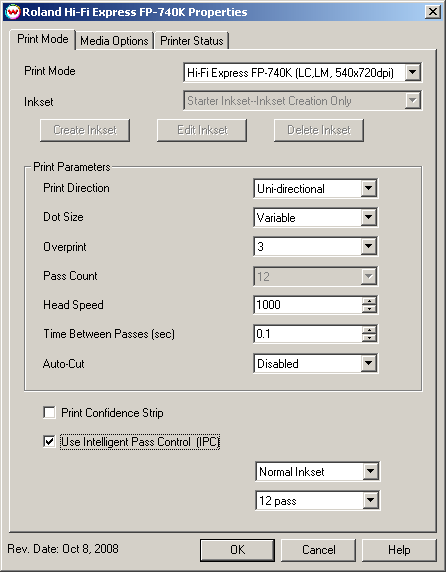
Task: Click the disabled Inkset dropdown
Action: pyautogui.click(x=302, y=101)
